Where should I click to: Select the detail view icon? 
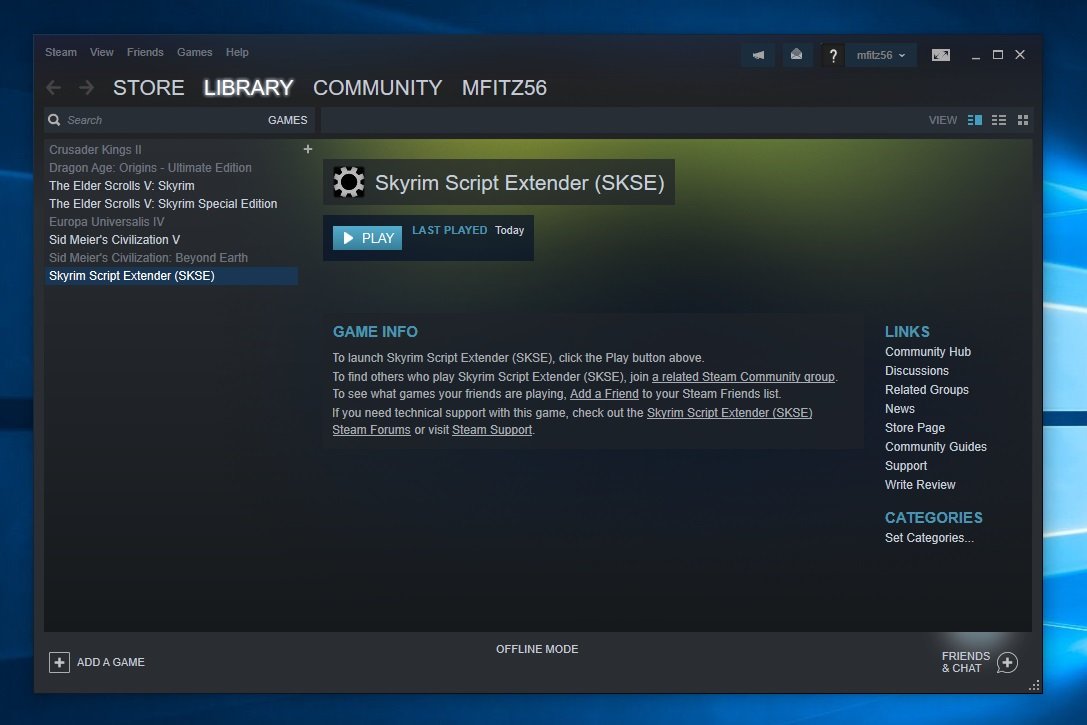975,120
